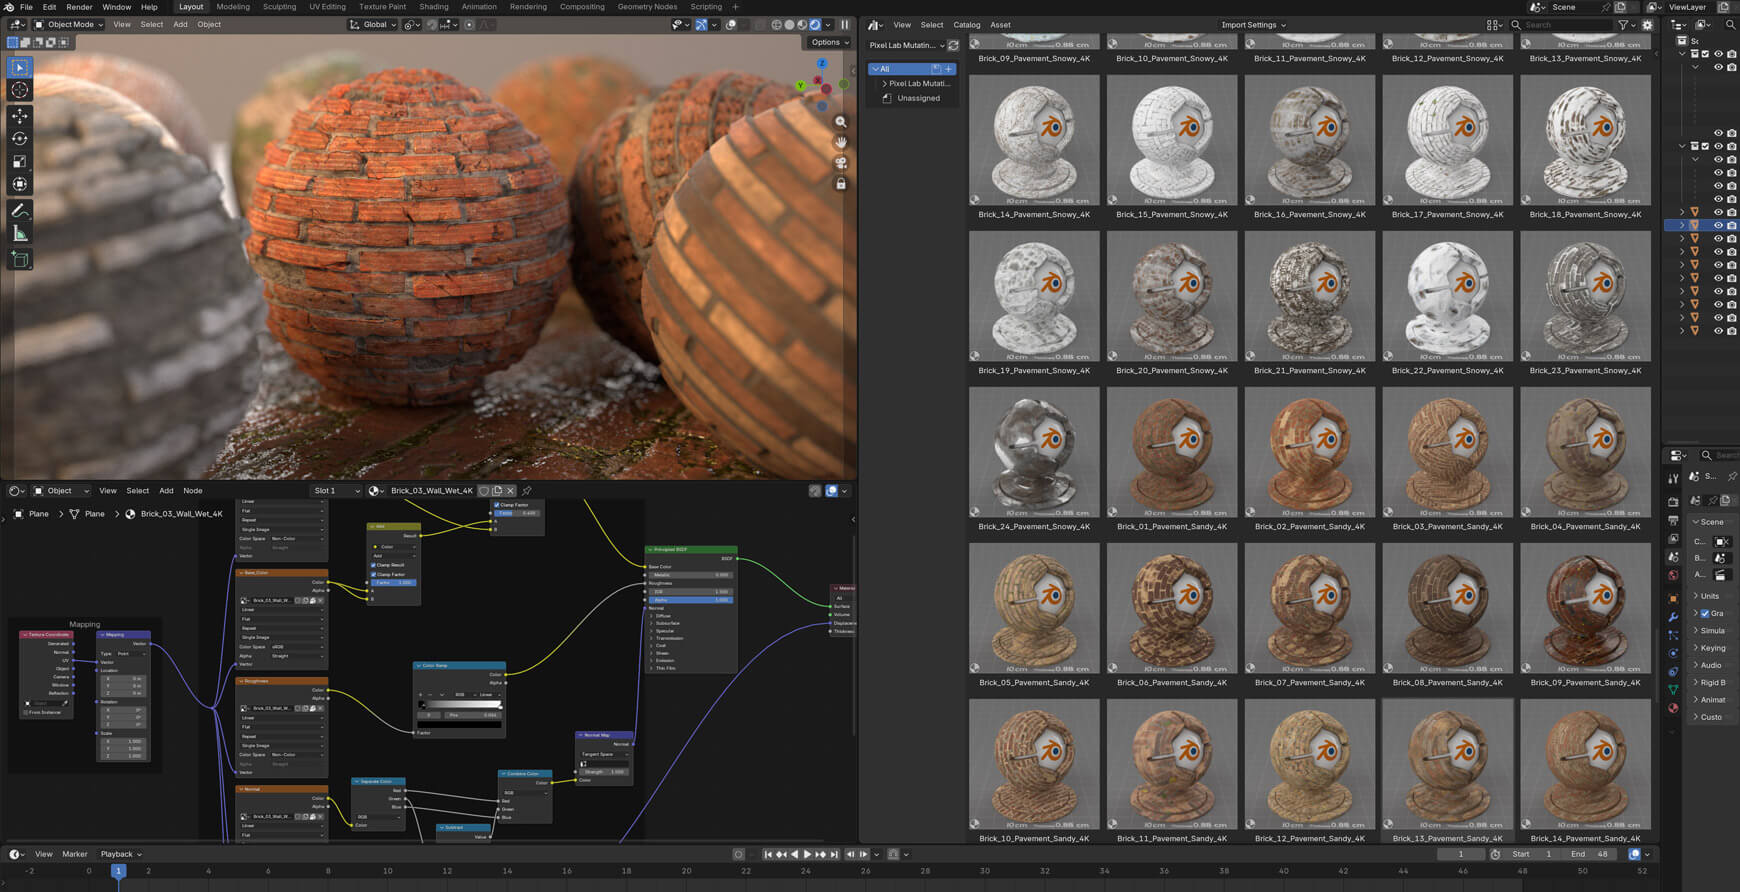
Task: Toggle camera view with the viewport camera gizmo
Action: [841, 163]
